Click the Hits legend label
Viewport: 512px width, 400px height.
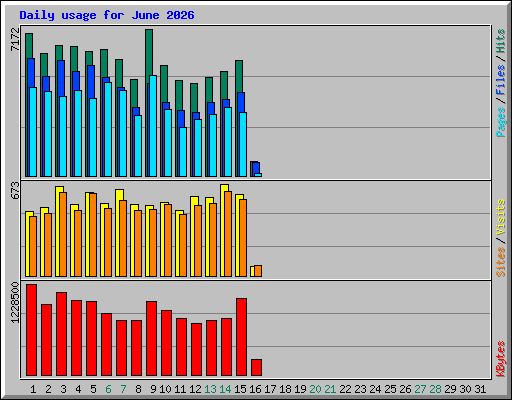point(501,41)
